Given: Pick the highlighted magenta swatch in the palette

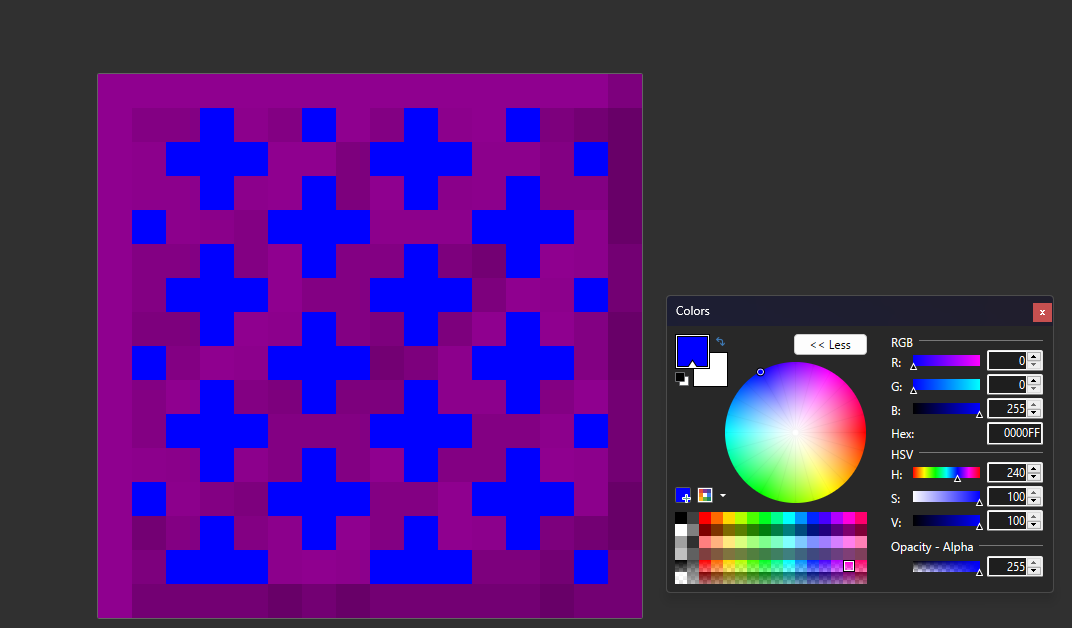Looking at the screenshot, I should [x=849, y=566].
